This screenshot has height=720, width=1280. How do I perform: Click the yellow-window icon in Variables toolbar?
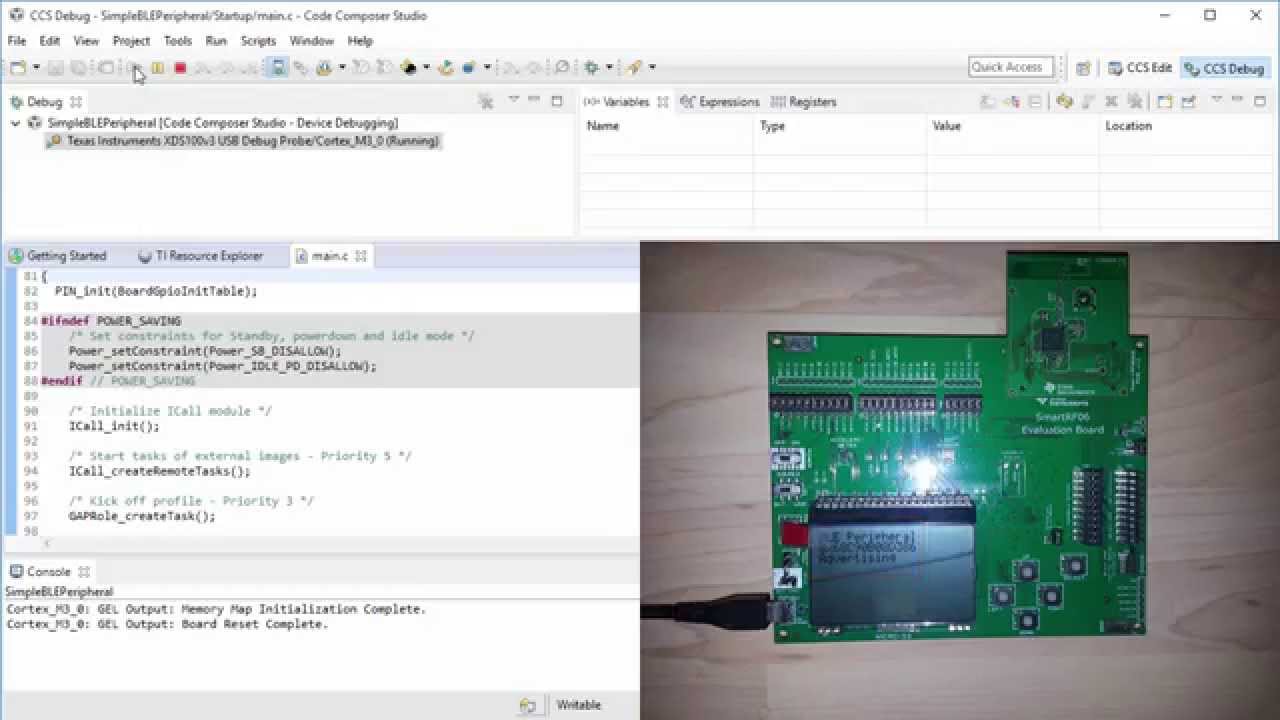pos(1165,101)
